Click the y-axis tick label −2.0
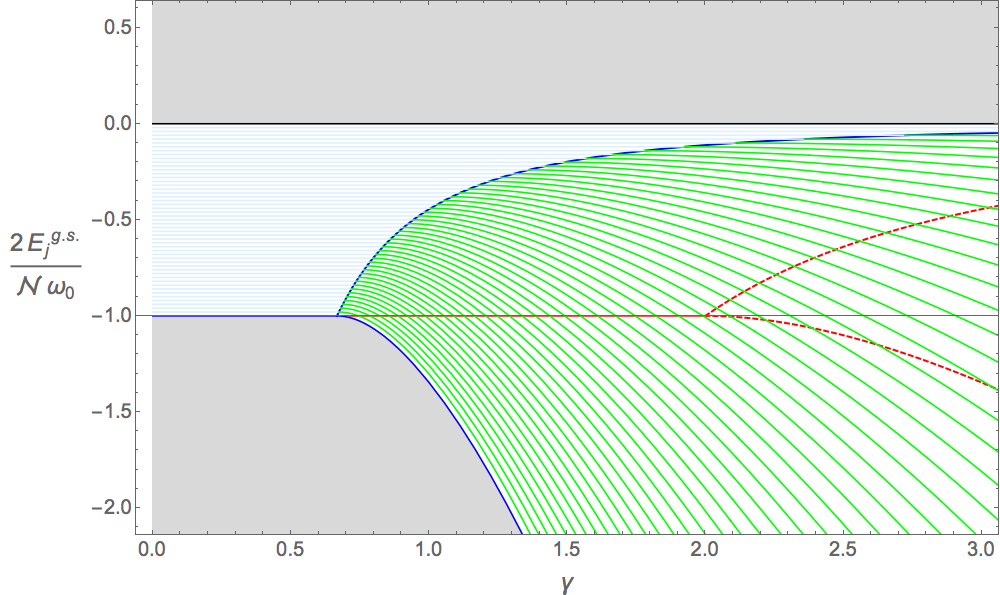Viewport: 1000px width, 595px height. point(111,508)
